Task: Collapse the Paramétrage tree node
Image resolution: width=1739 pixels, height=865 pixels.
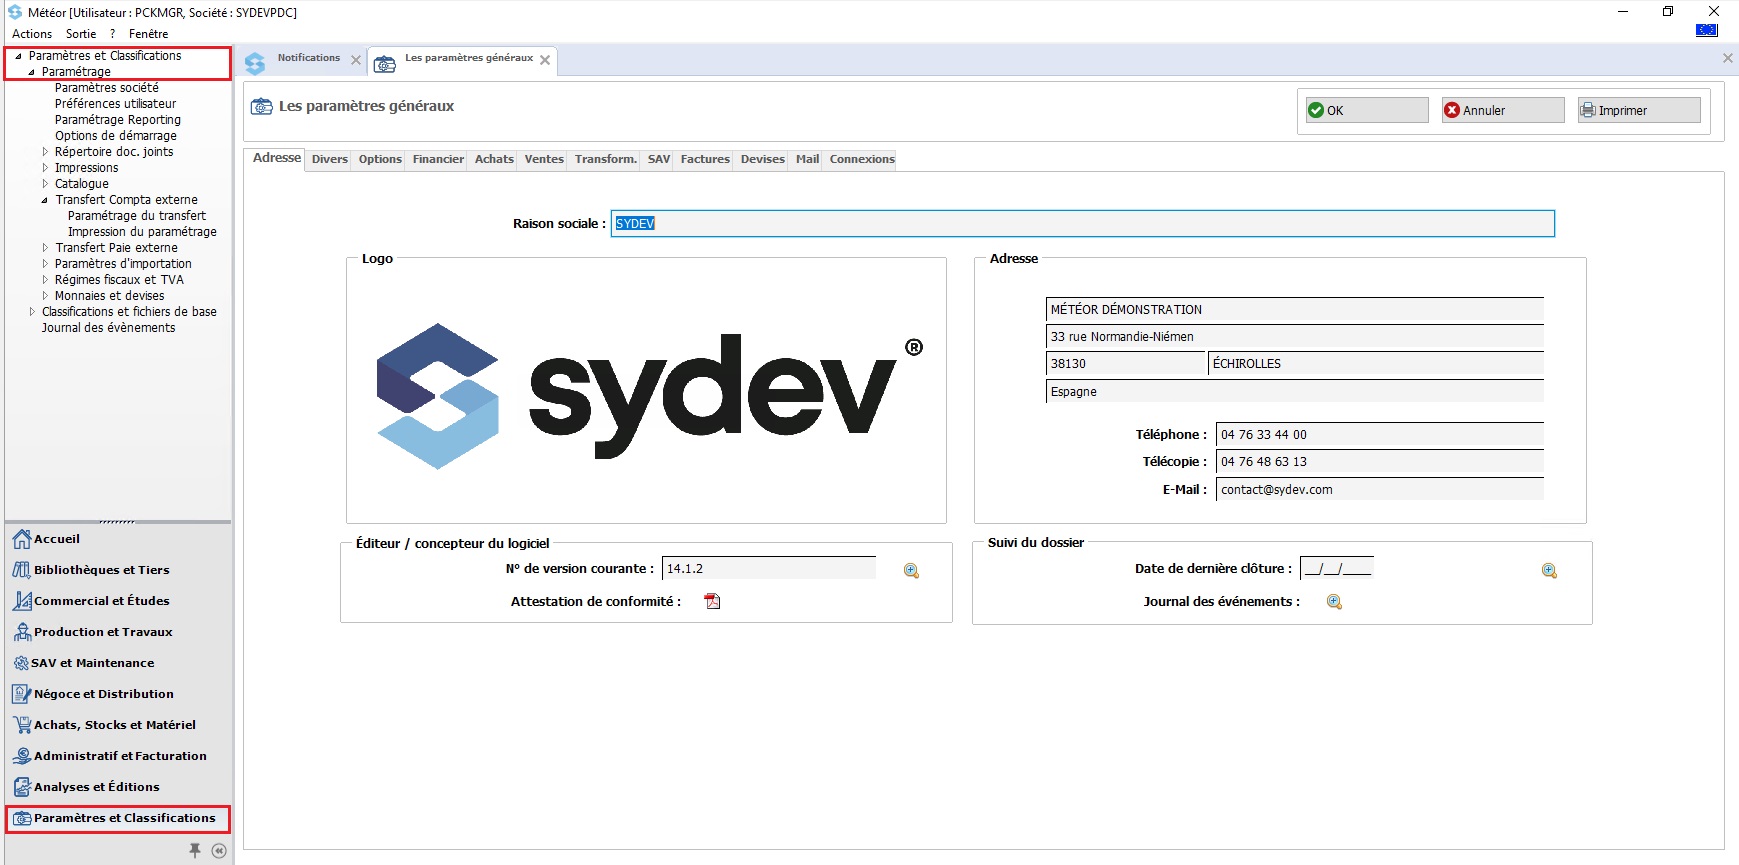Action: (x=31, y=72)
